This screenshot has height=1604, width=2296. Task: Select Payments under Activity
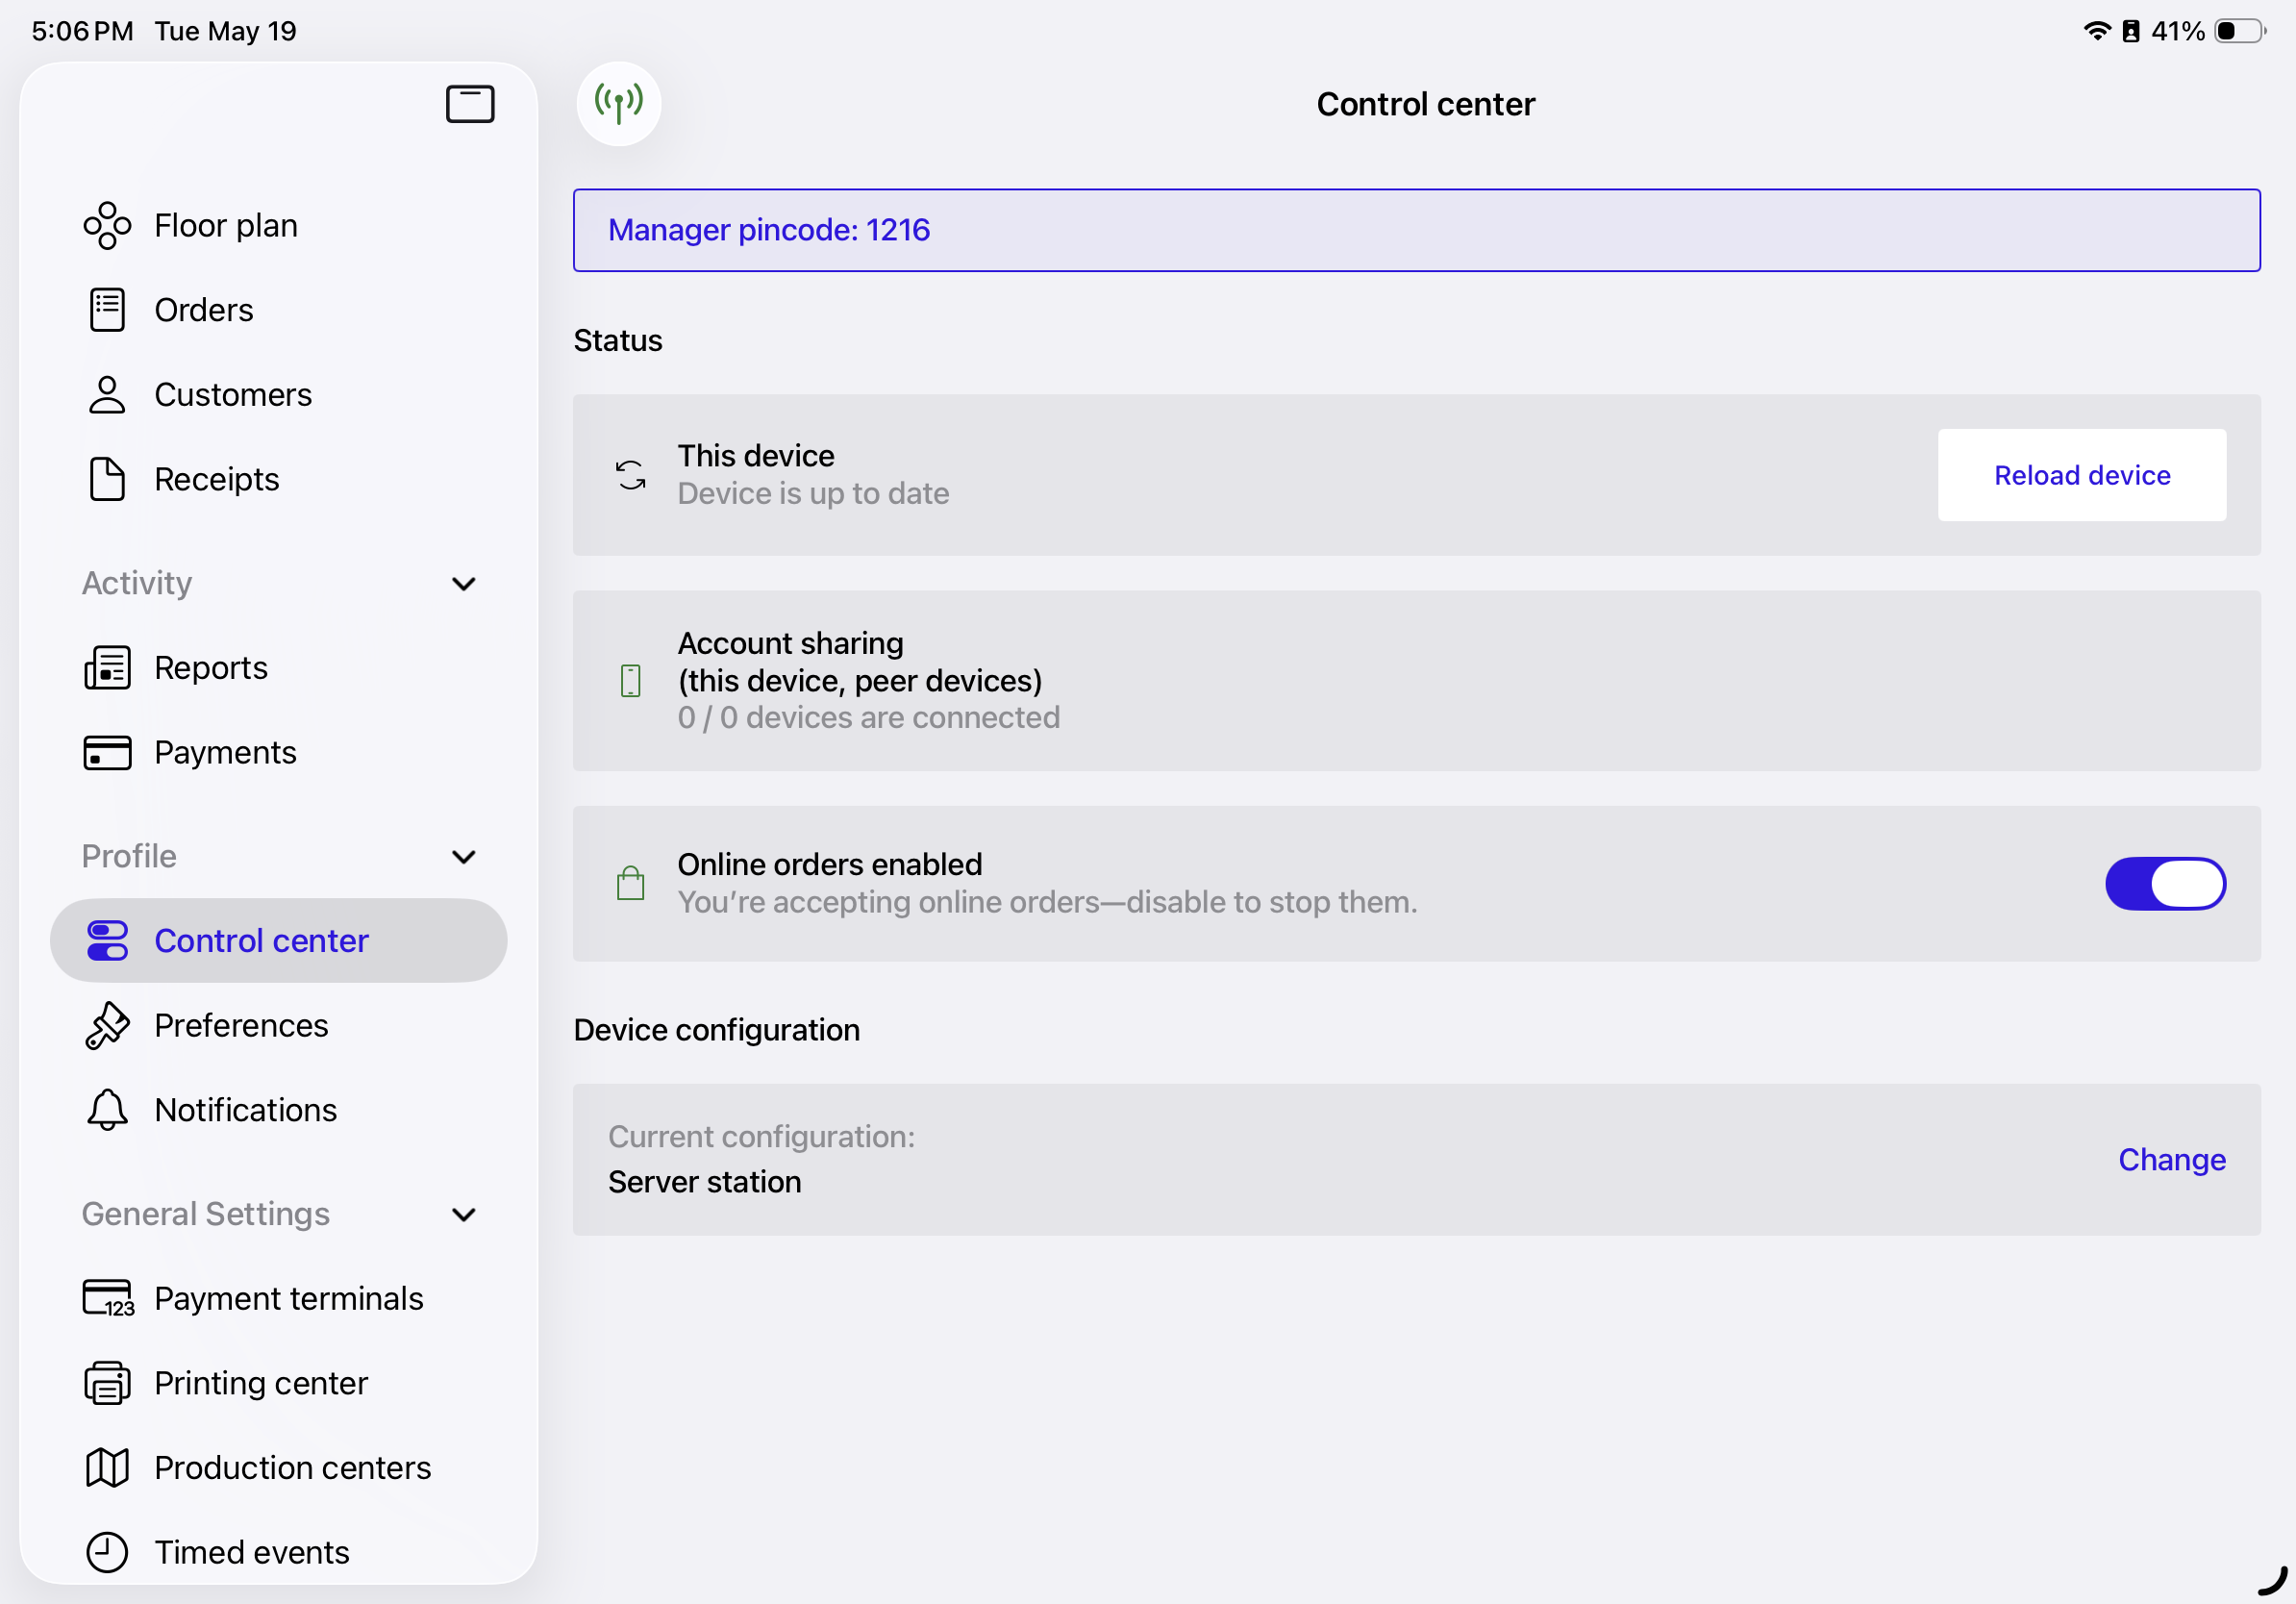pyautogui.click(x=279, y=753)
